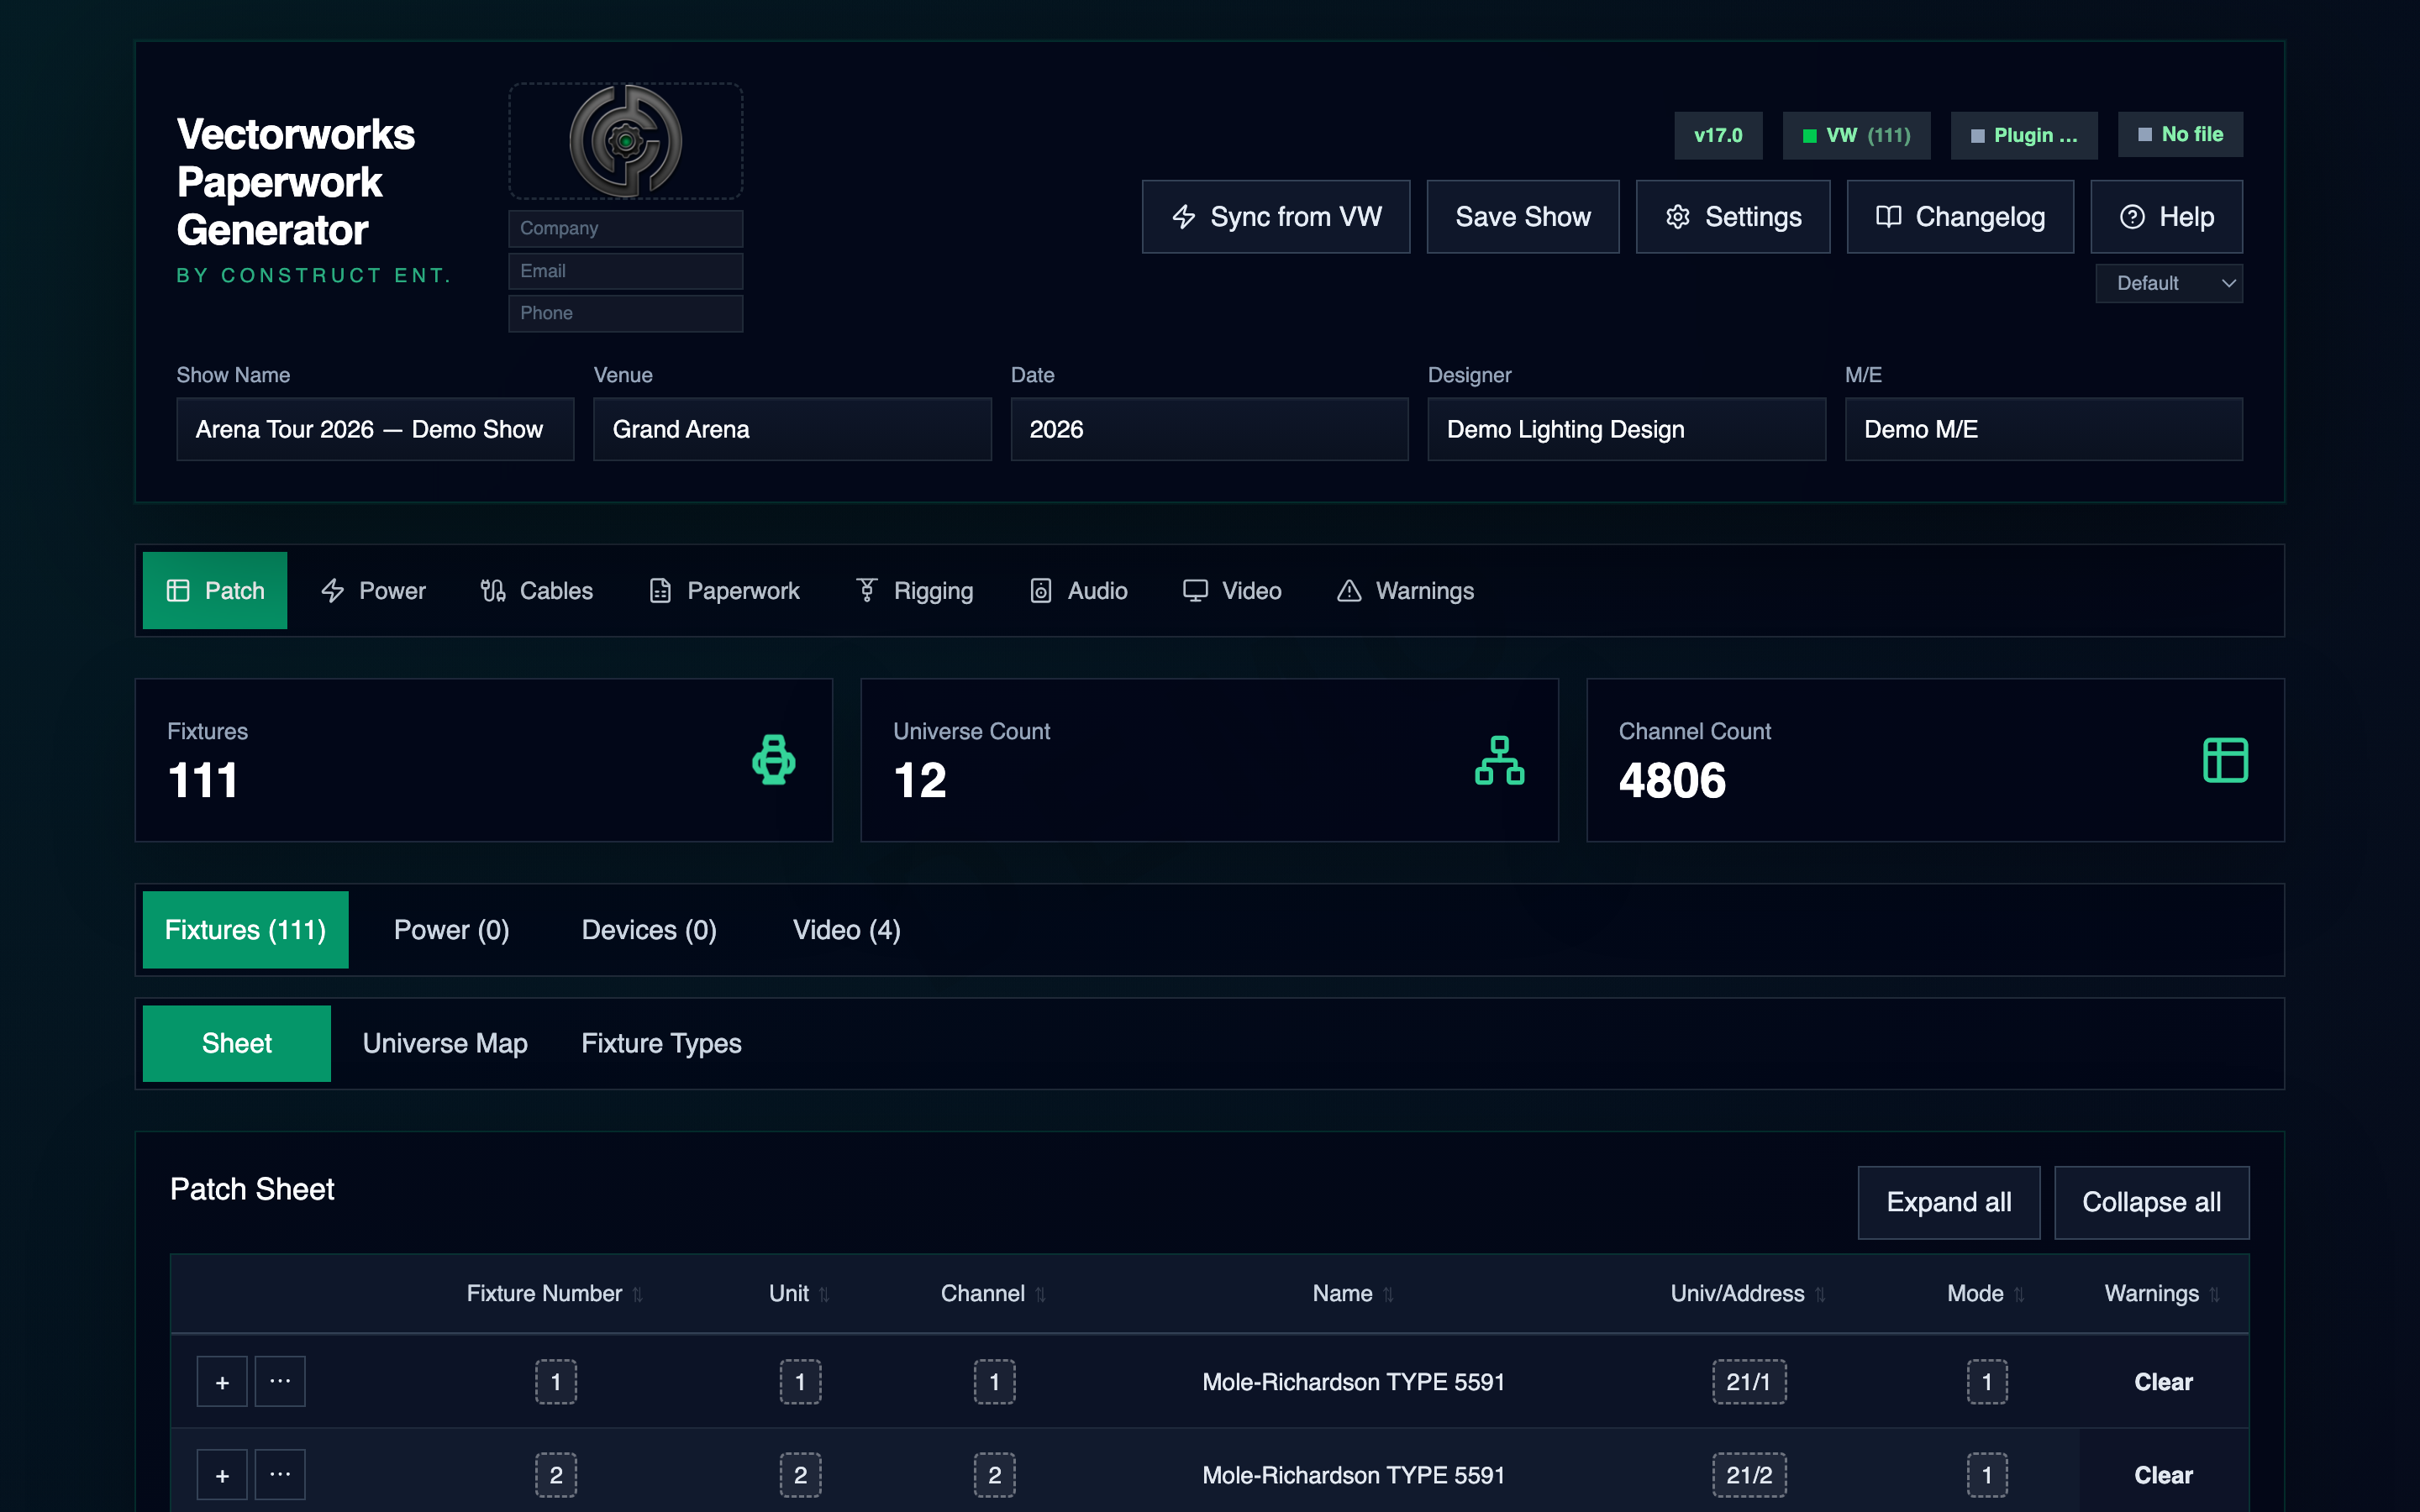Switch to the Power main tab
The image size is (2420, 1512).
click(x=373, y=591)
